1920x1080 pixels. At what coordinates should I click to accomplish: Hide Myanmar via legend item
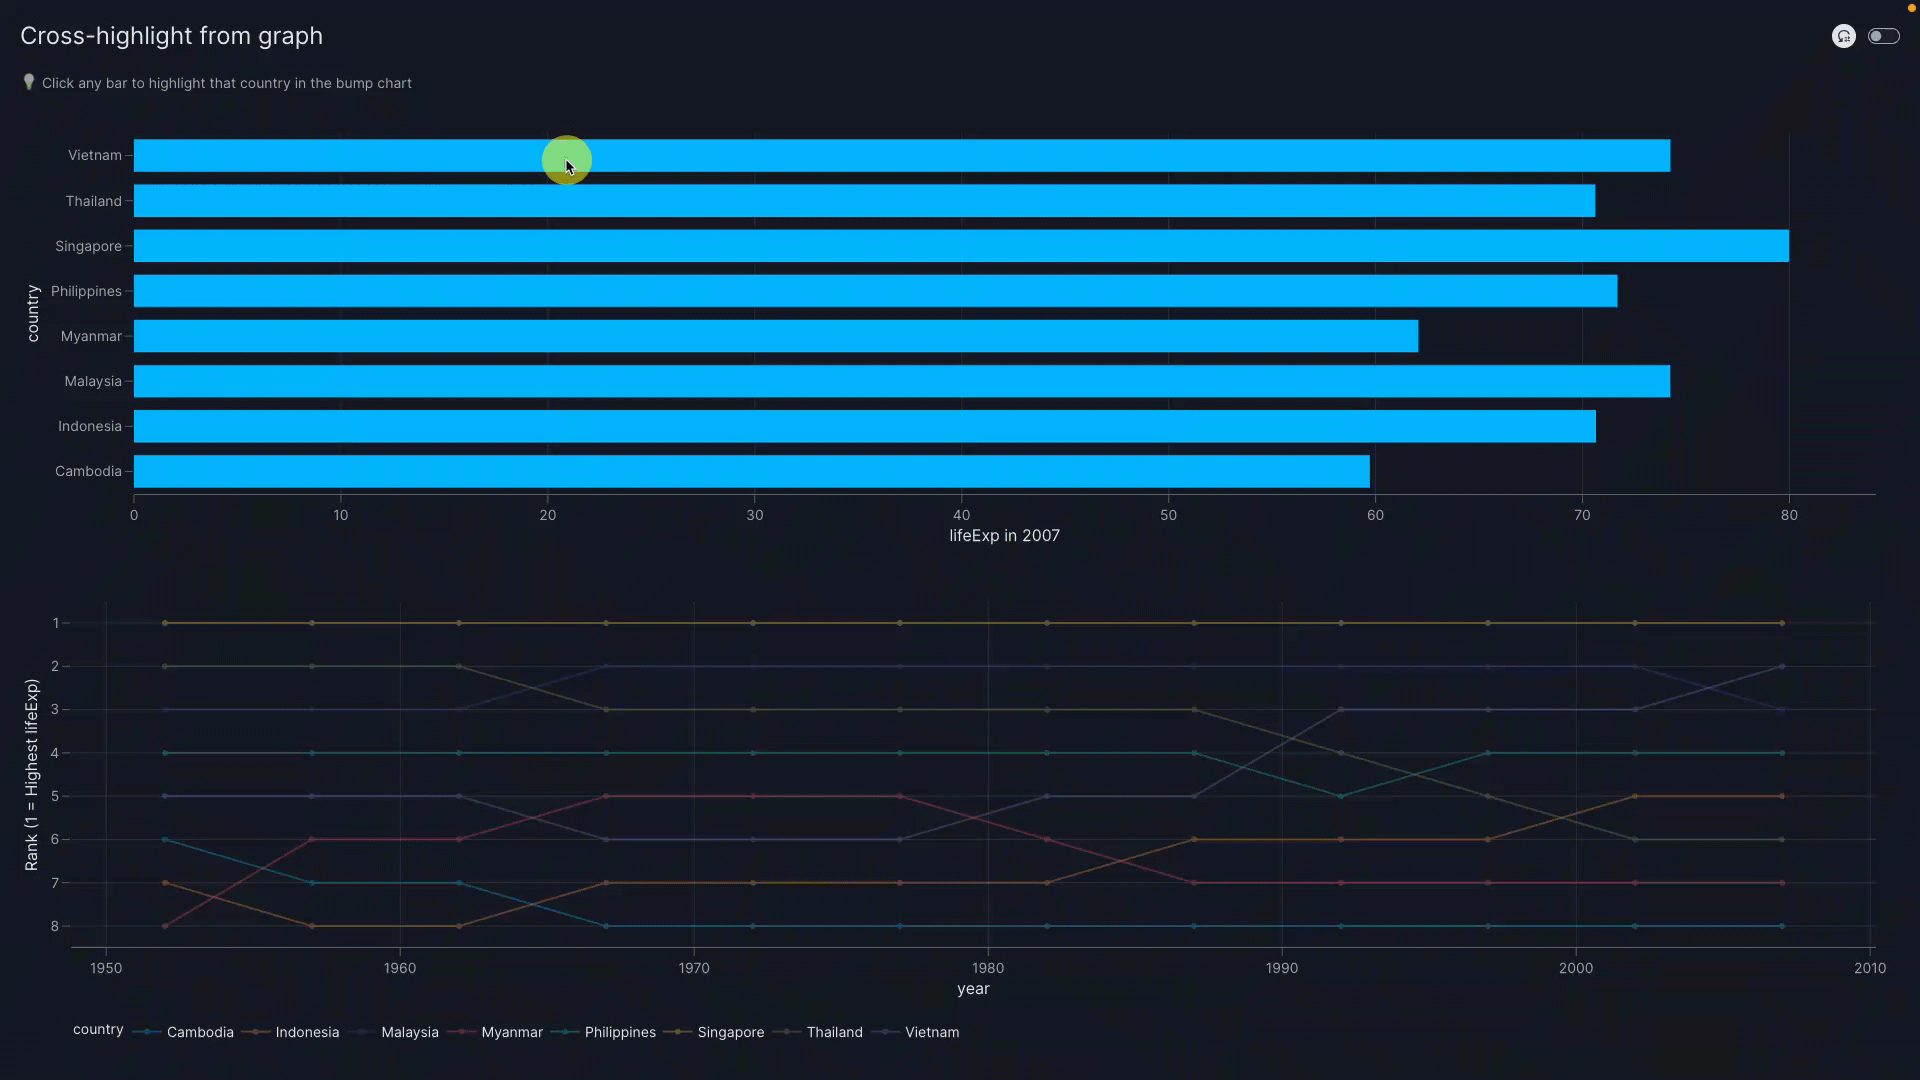tap(511, 1032)
